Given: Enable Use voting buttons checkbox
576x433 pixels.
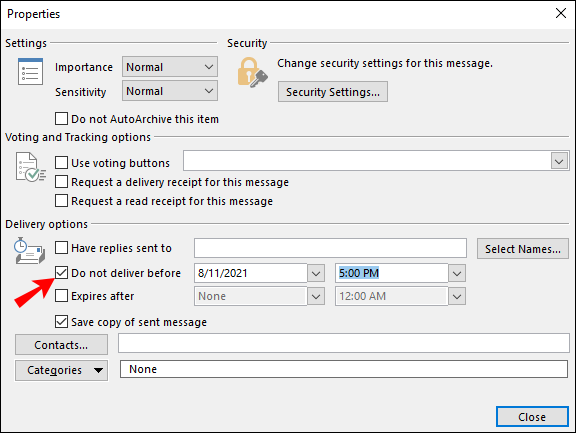Looking at the screenshot, I should 61,162.
